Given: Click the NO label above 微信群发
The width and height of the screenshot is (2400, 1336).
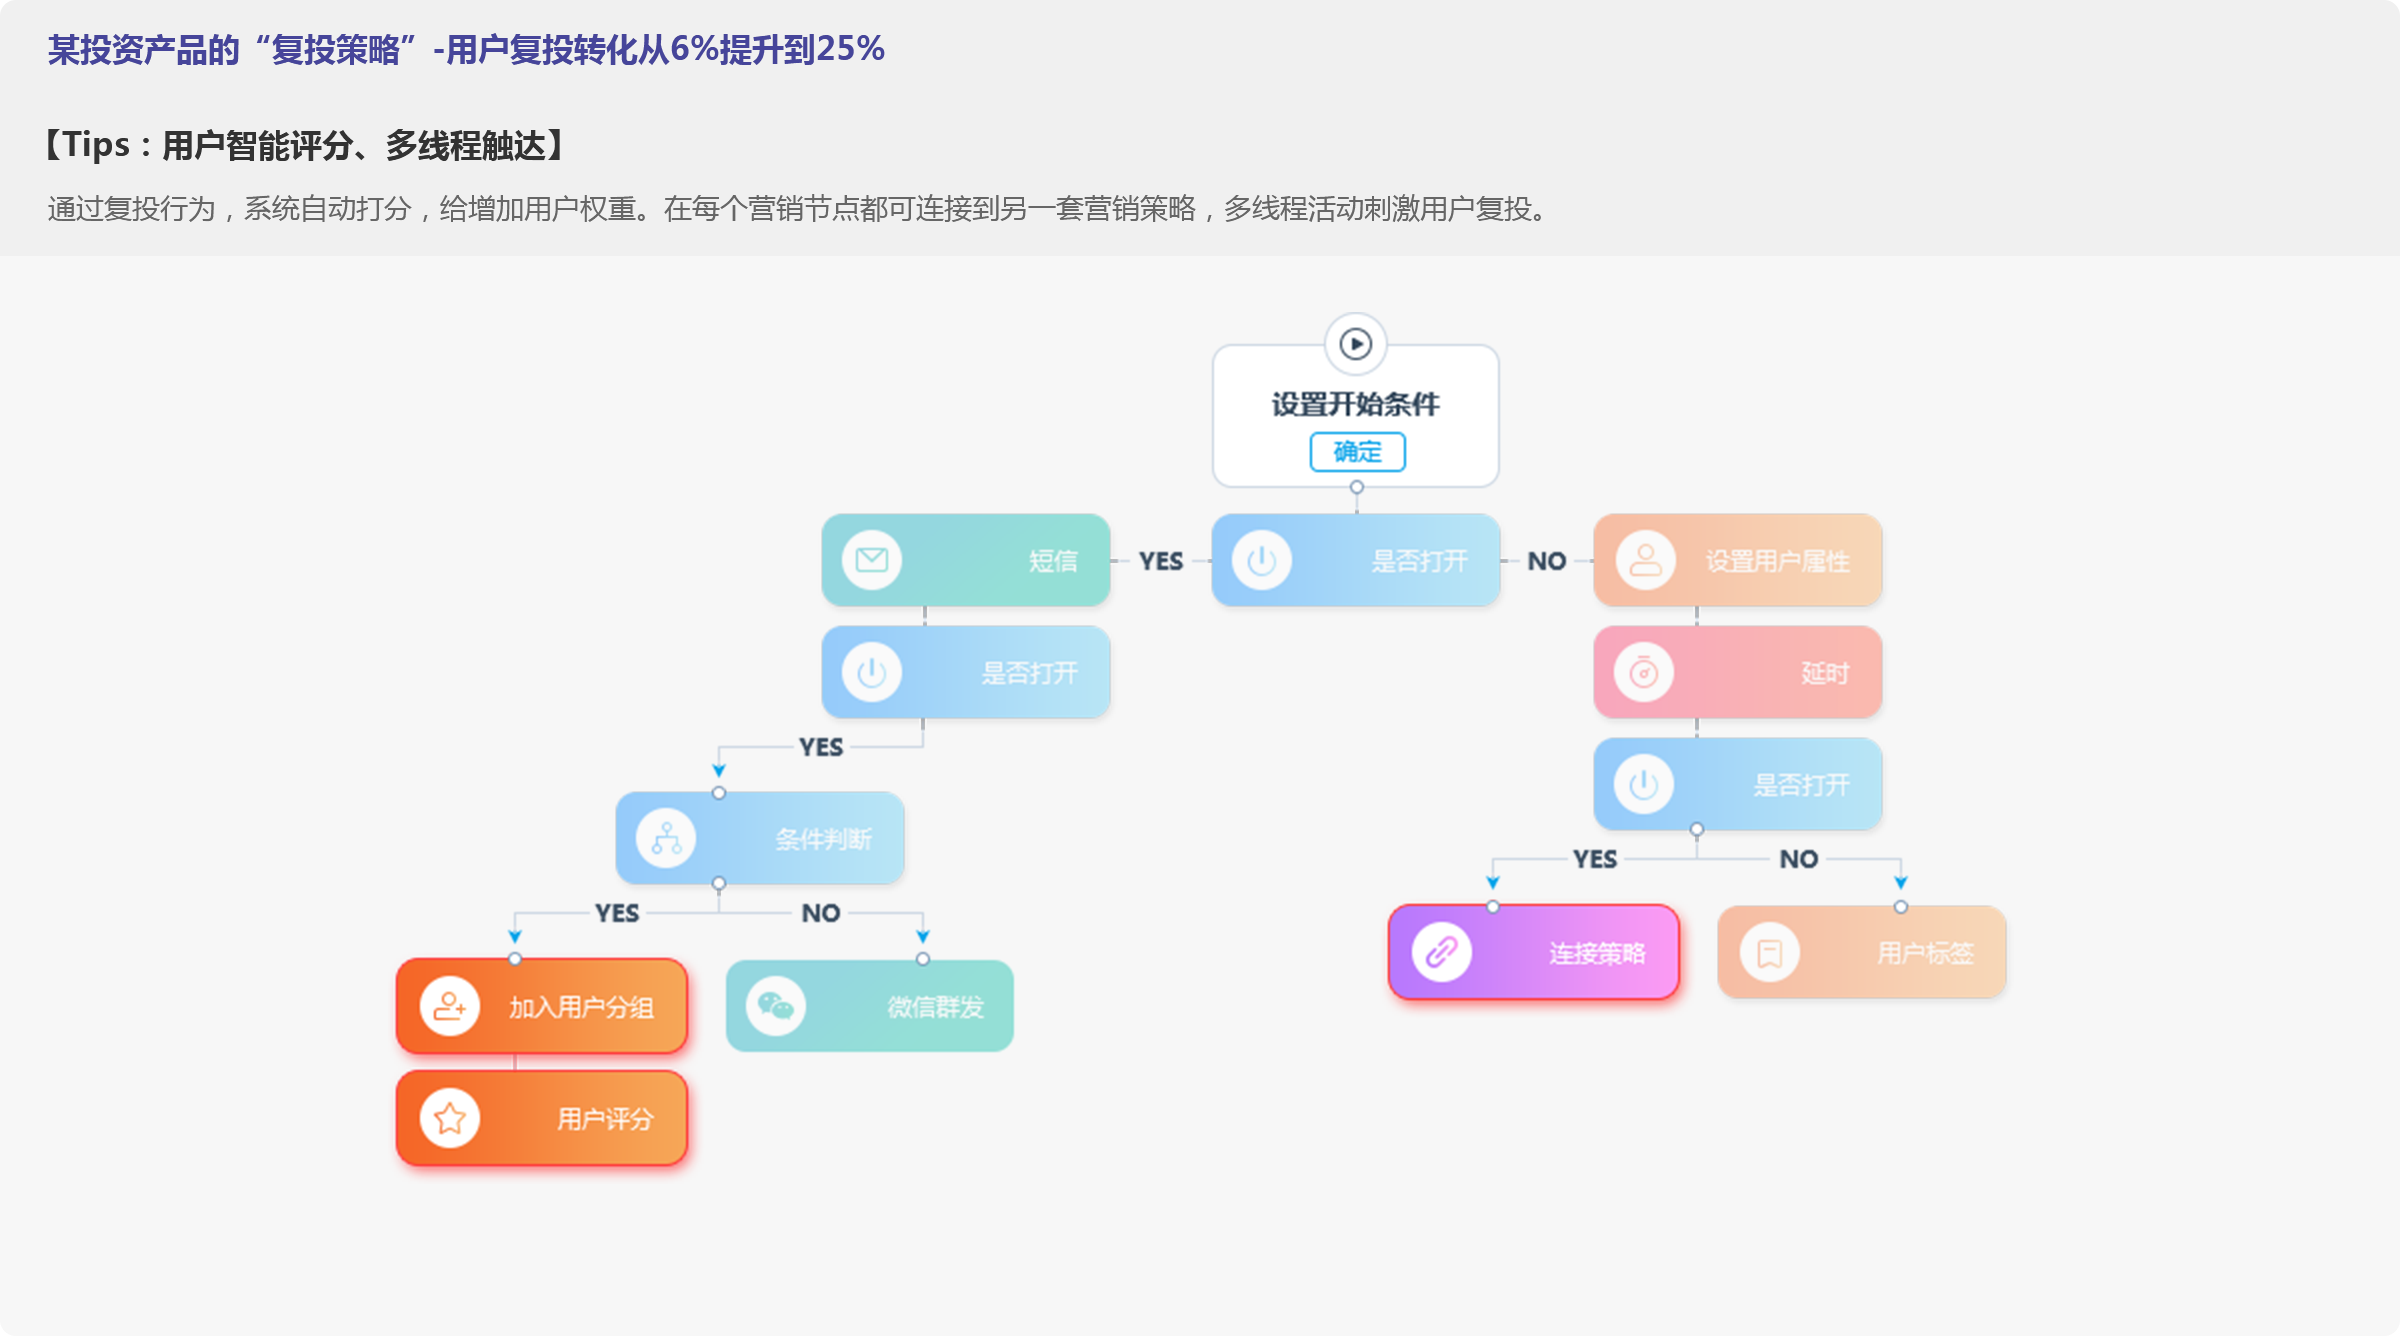Looking at the screenshot, I should click(x=821, y=913).
